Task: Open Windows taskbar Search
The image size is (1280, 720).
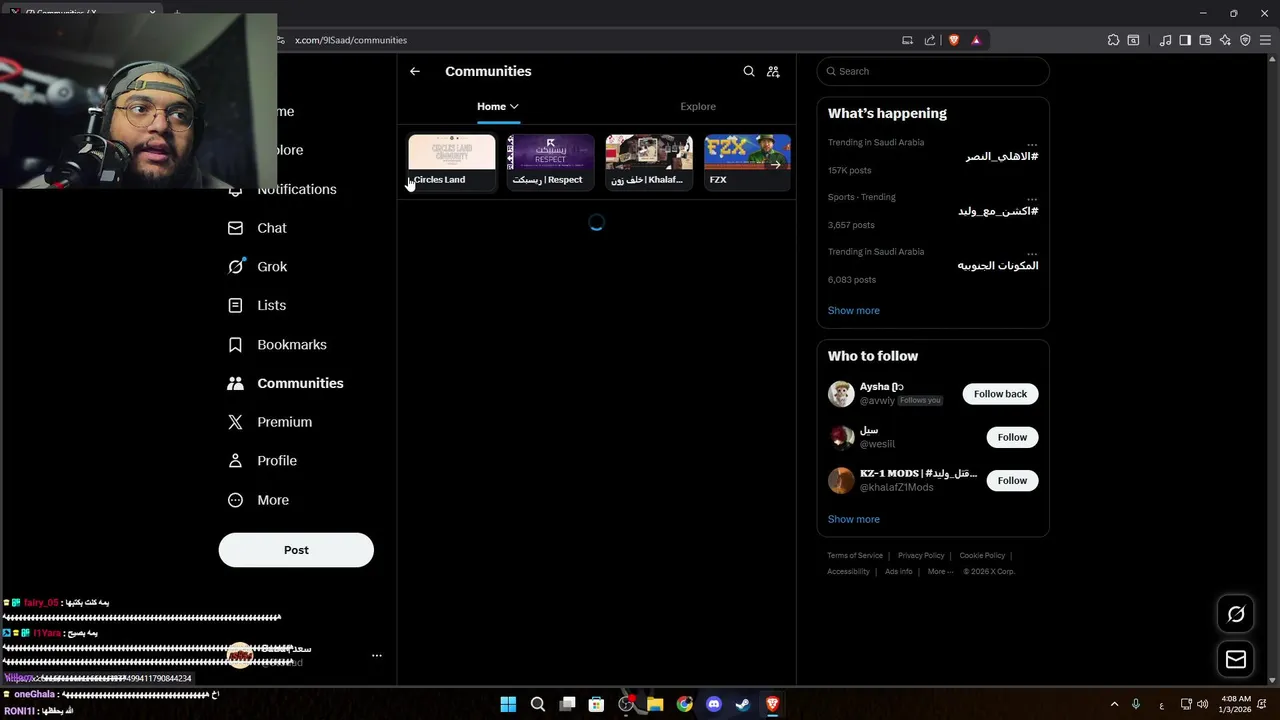Action: (537, 704)
